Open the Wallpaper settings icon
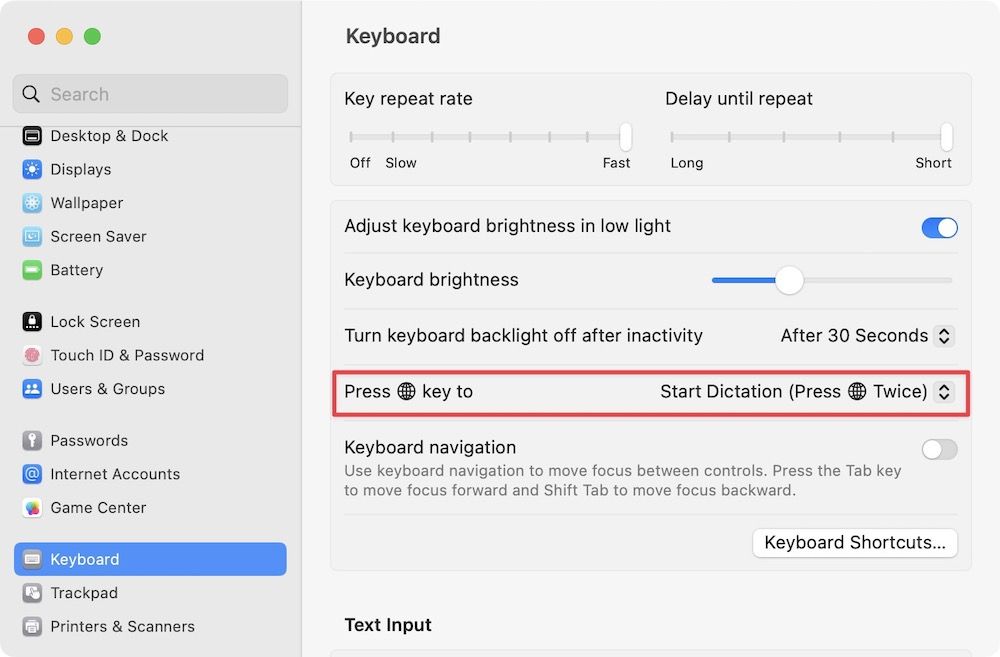 coord(33,203)
